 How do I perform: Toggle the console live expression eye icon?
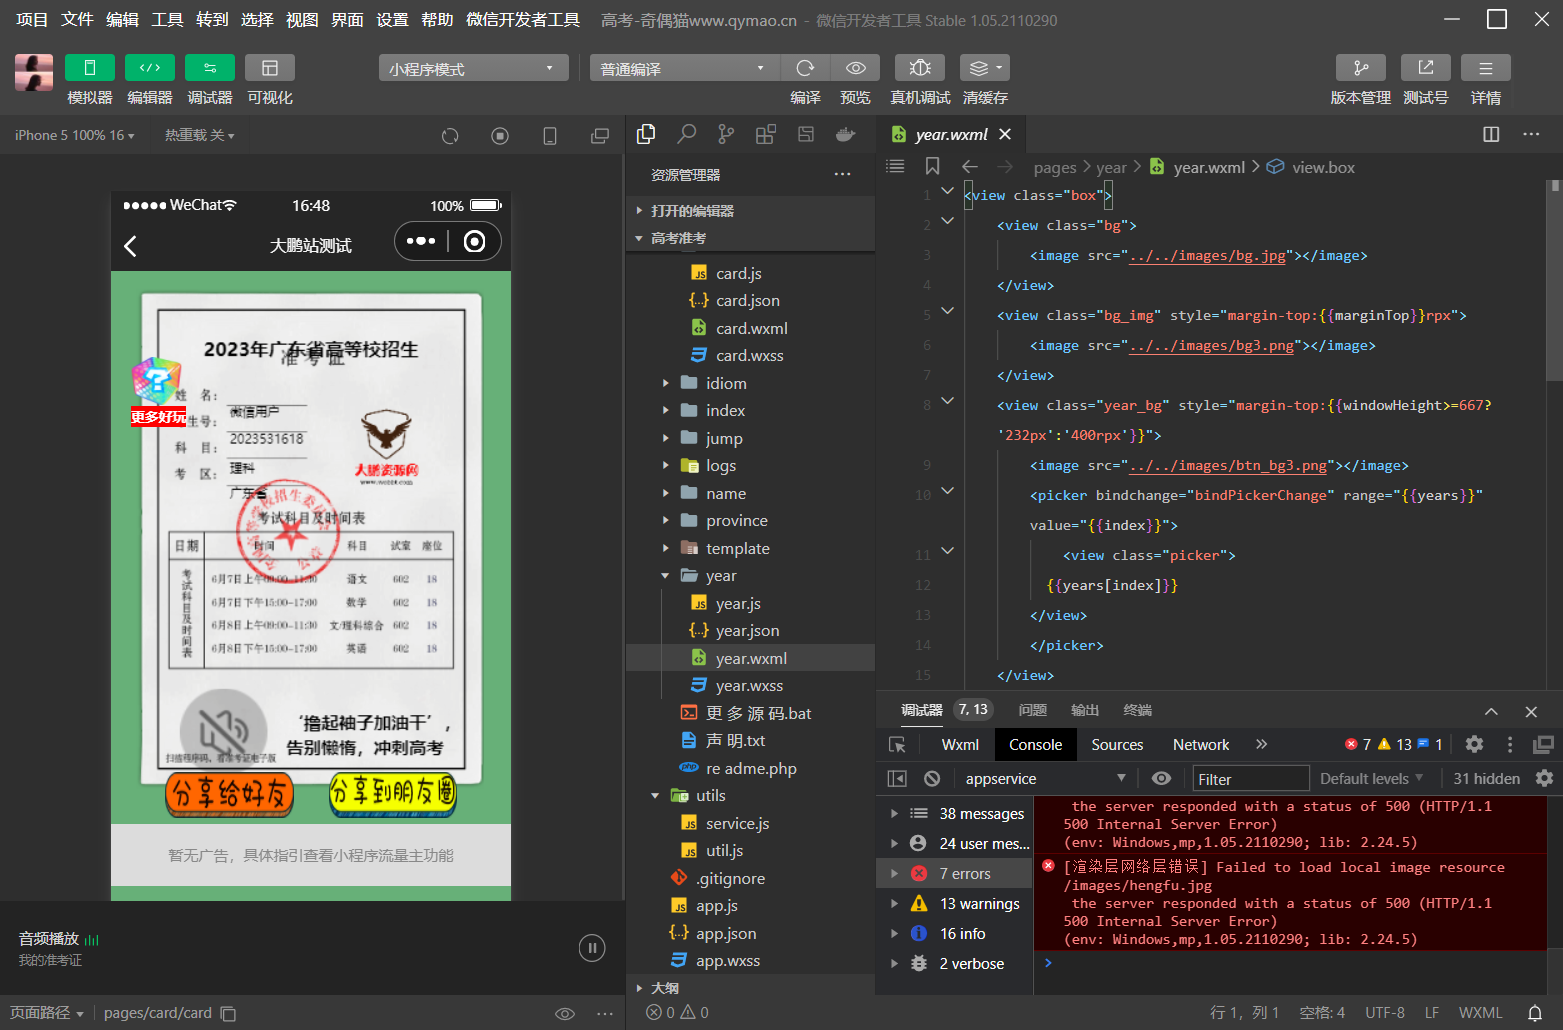coord(1161,779)
